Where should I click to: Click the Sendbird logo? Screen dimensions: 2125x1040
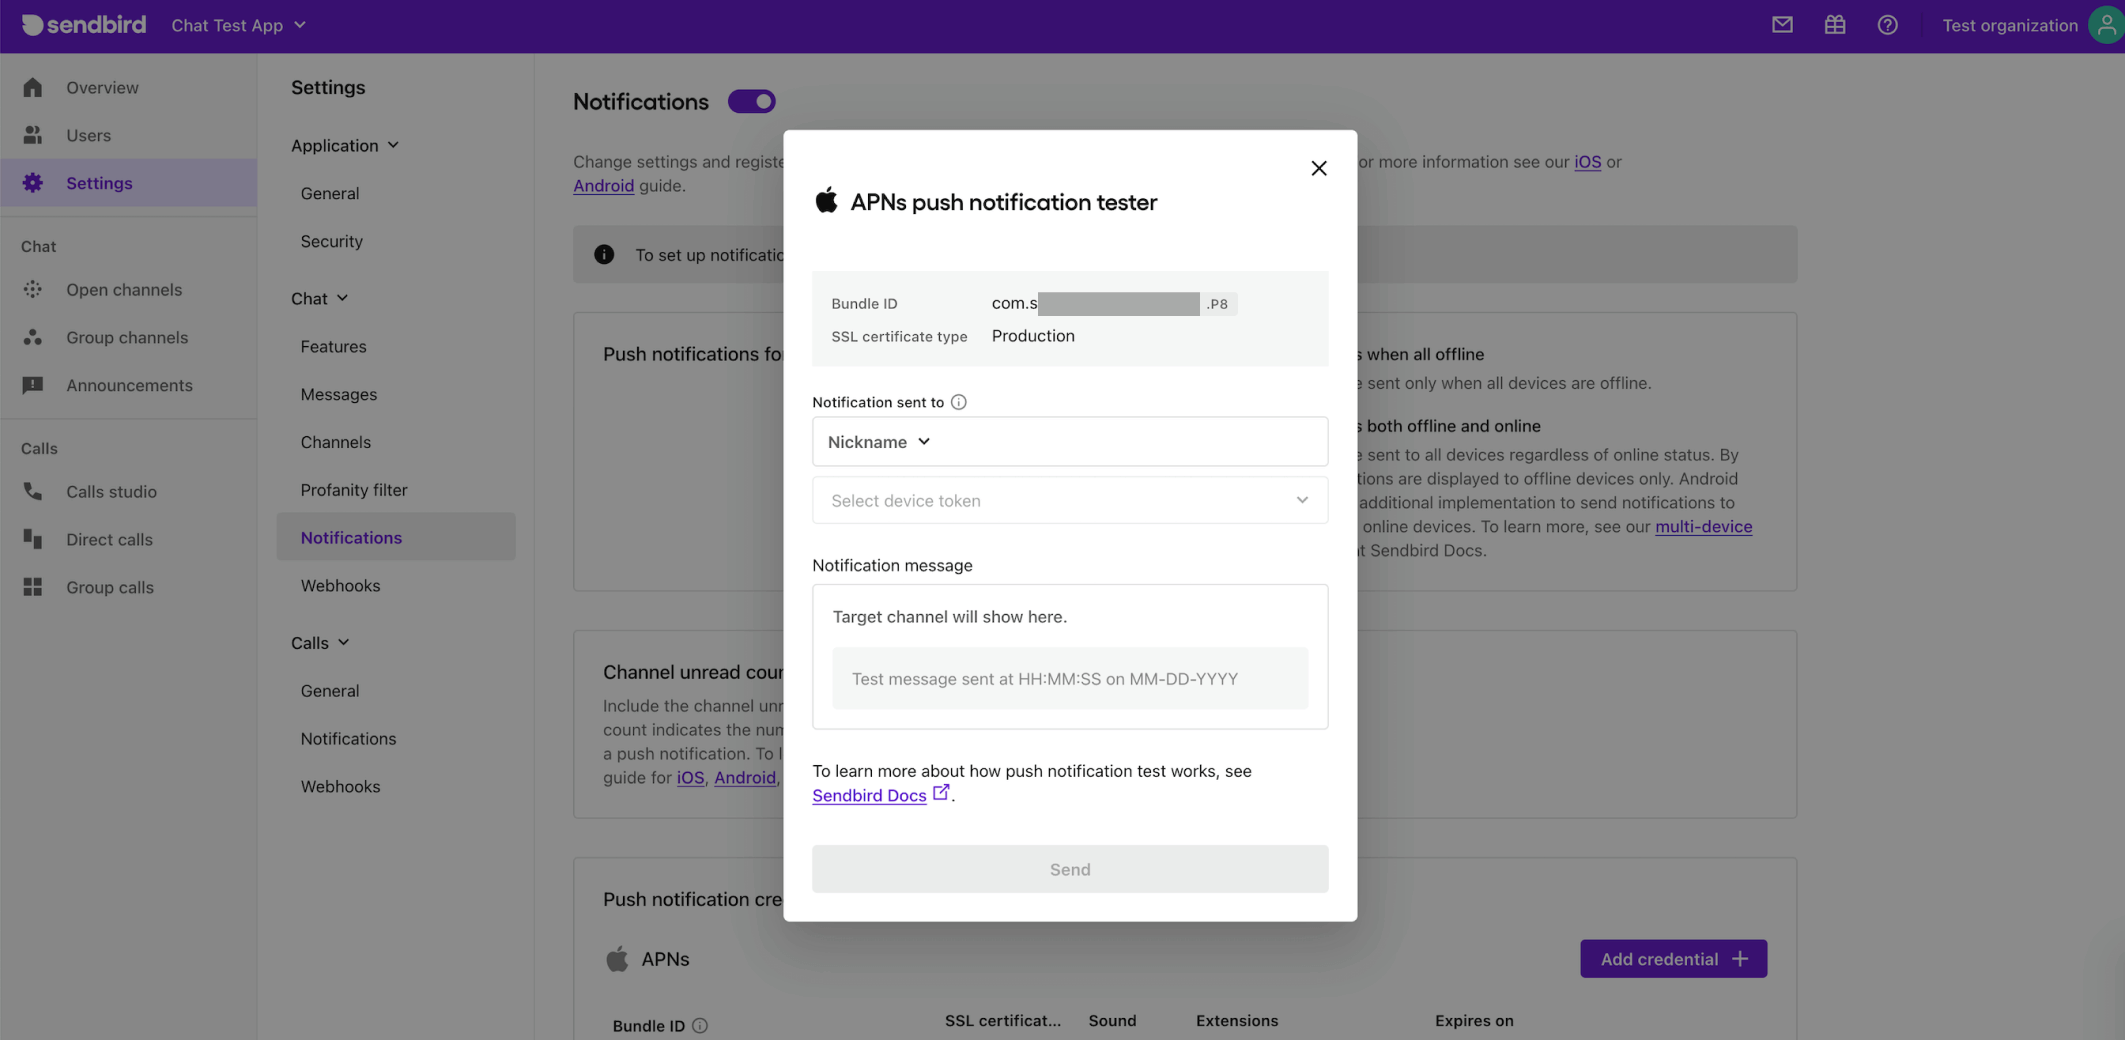(84, 25)
